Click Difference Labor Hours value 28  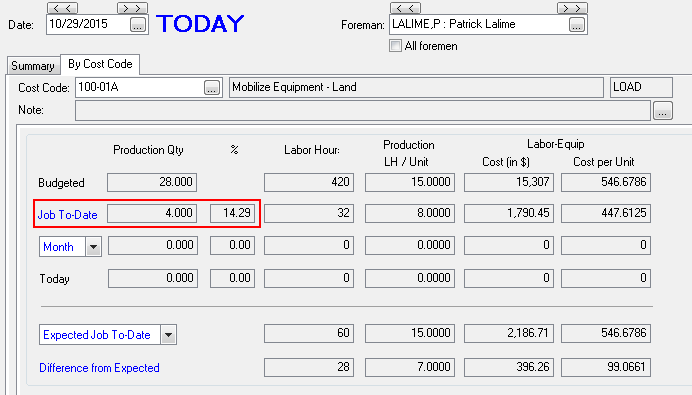309,367
